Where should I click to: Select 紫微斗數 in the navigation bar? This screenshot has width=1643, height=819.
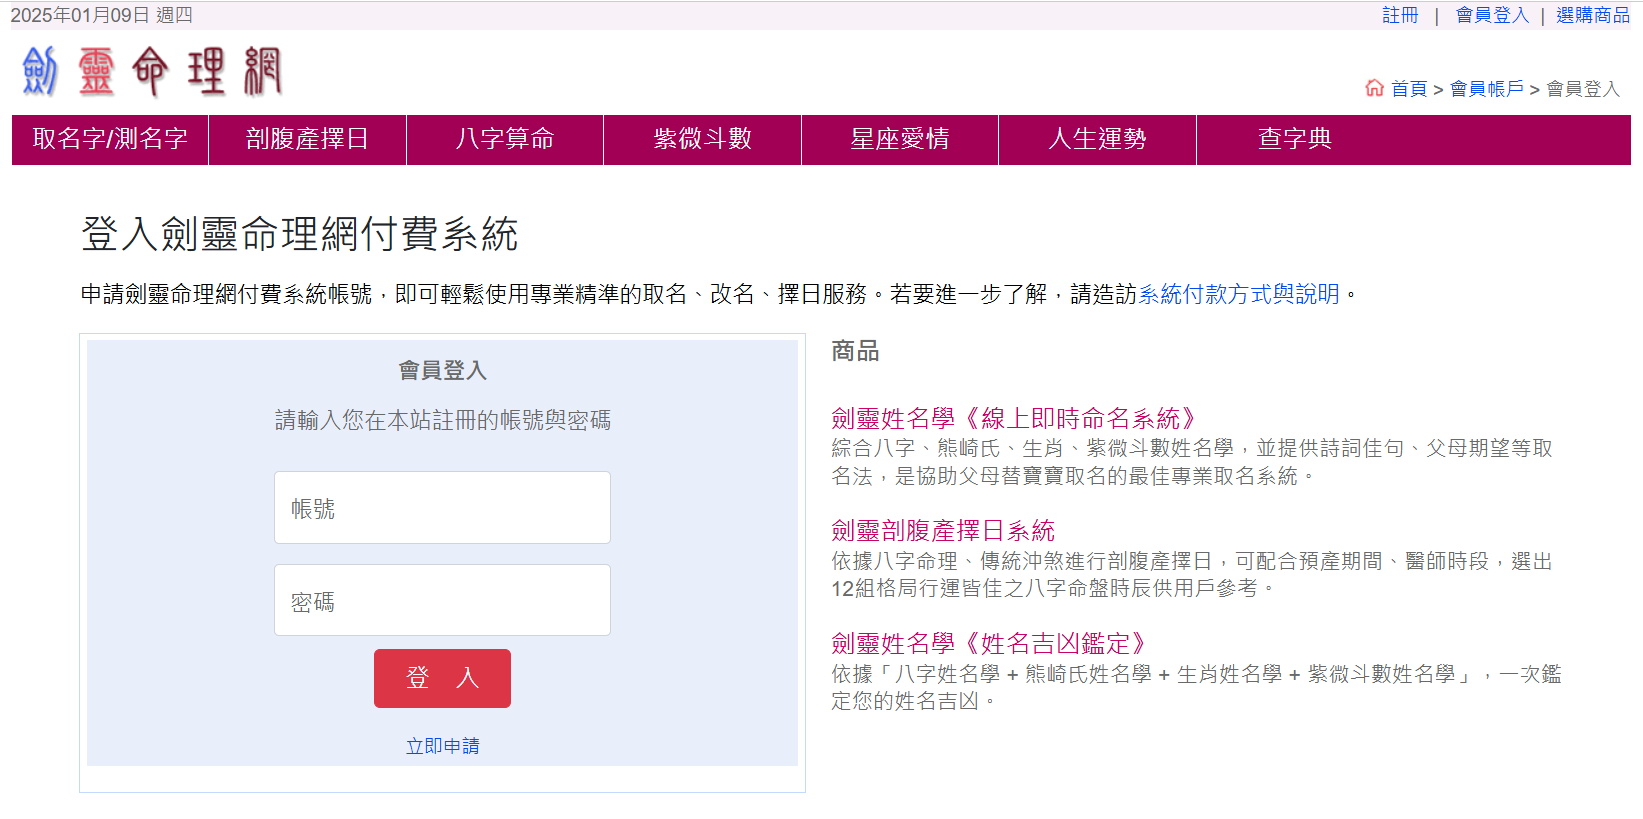[702, 139]
